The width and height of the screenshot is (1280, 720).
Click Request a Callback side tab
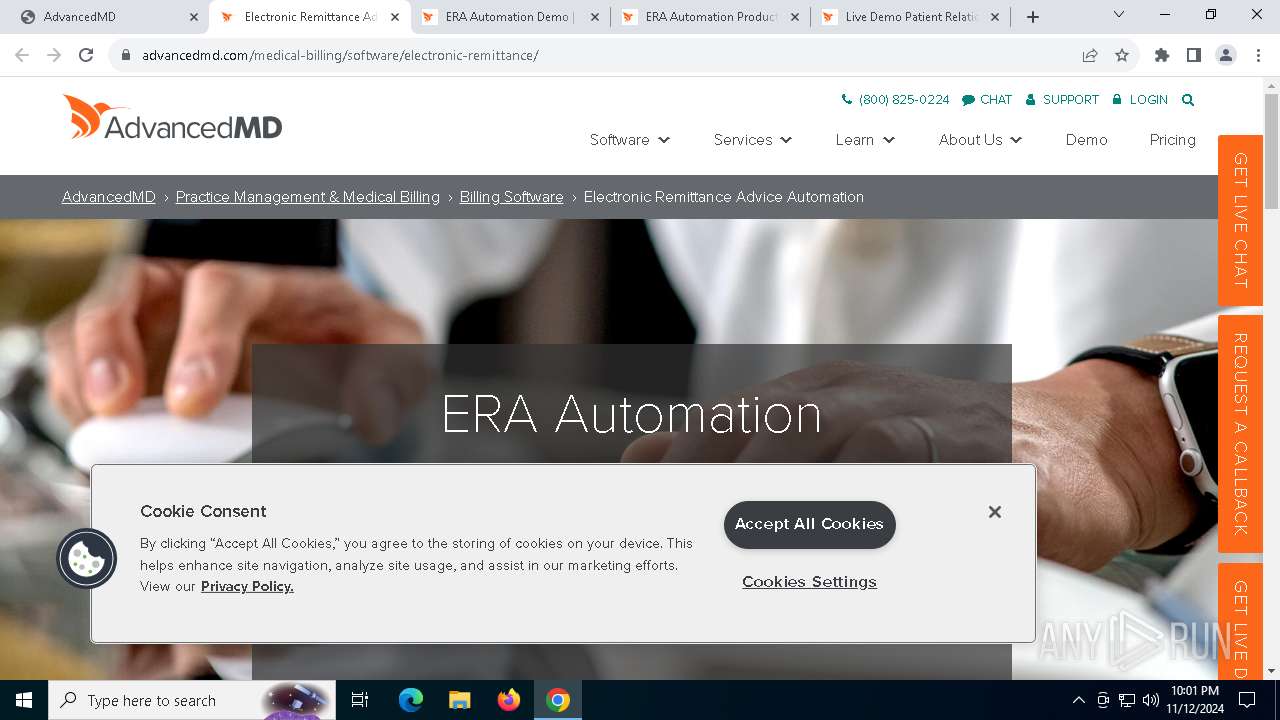(x=1240, y=434)
